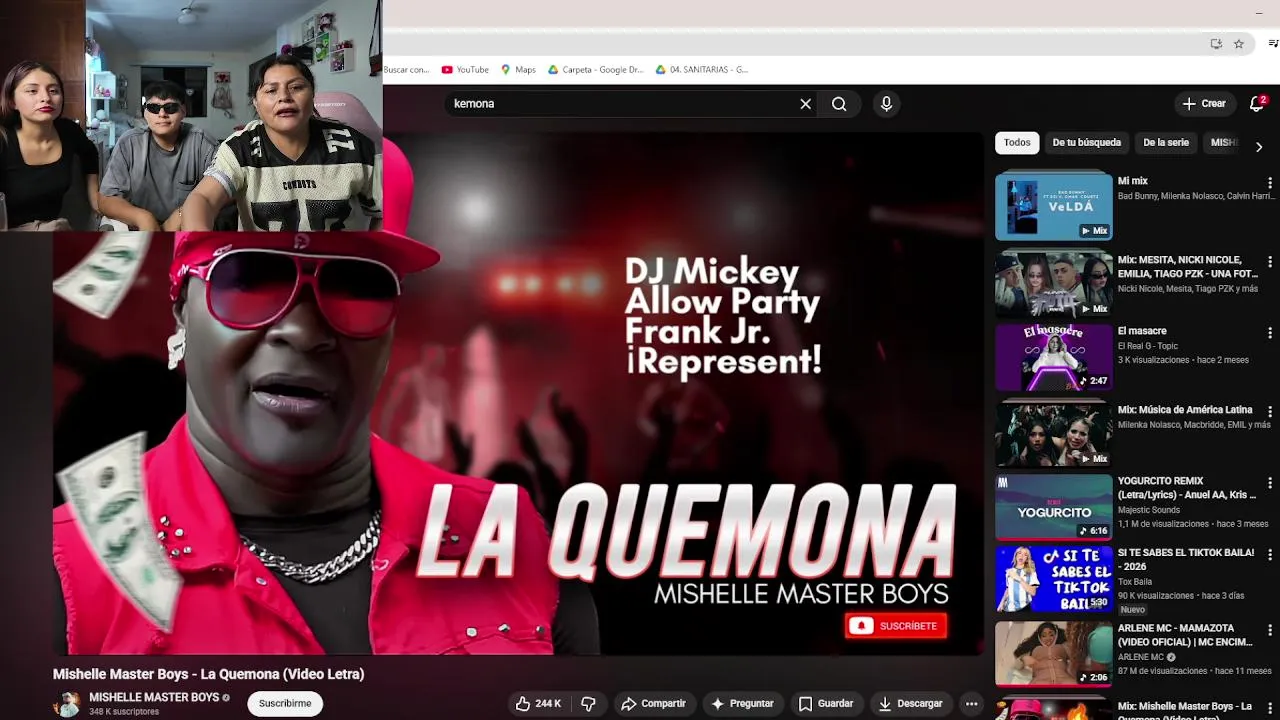Dislike the video with thumbs down
Image resolution: width=1280 pixels, height=720 pixels.
click(588, 704)
